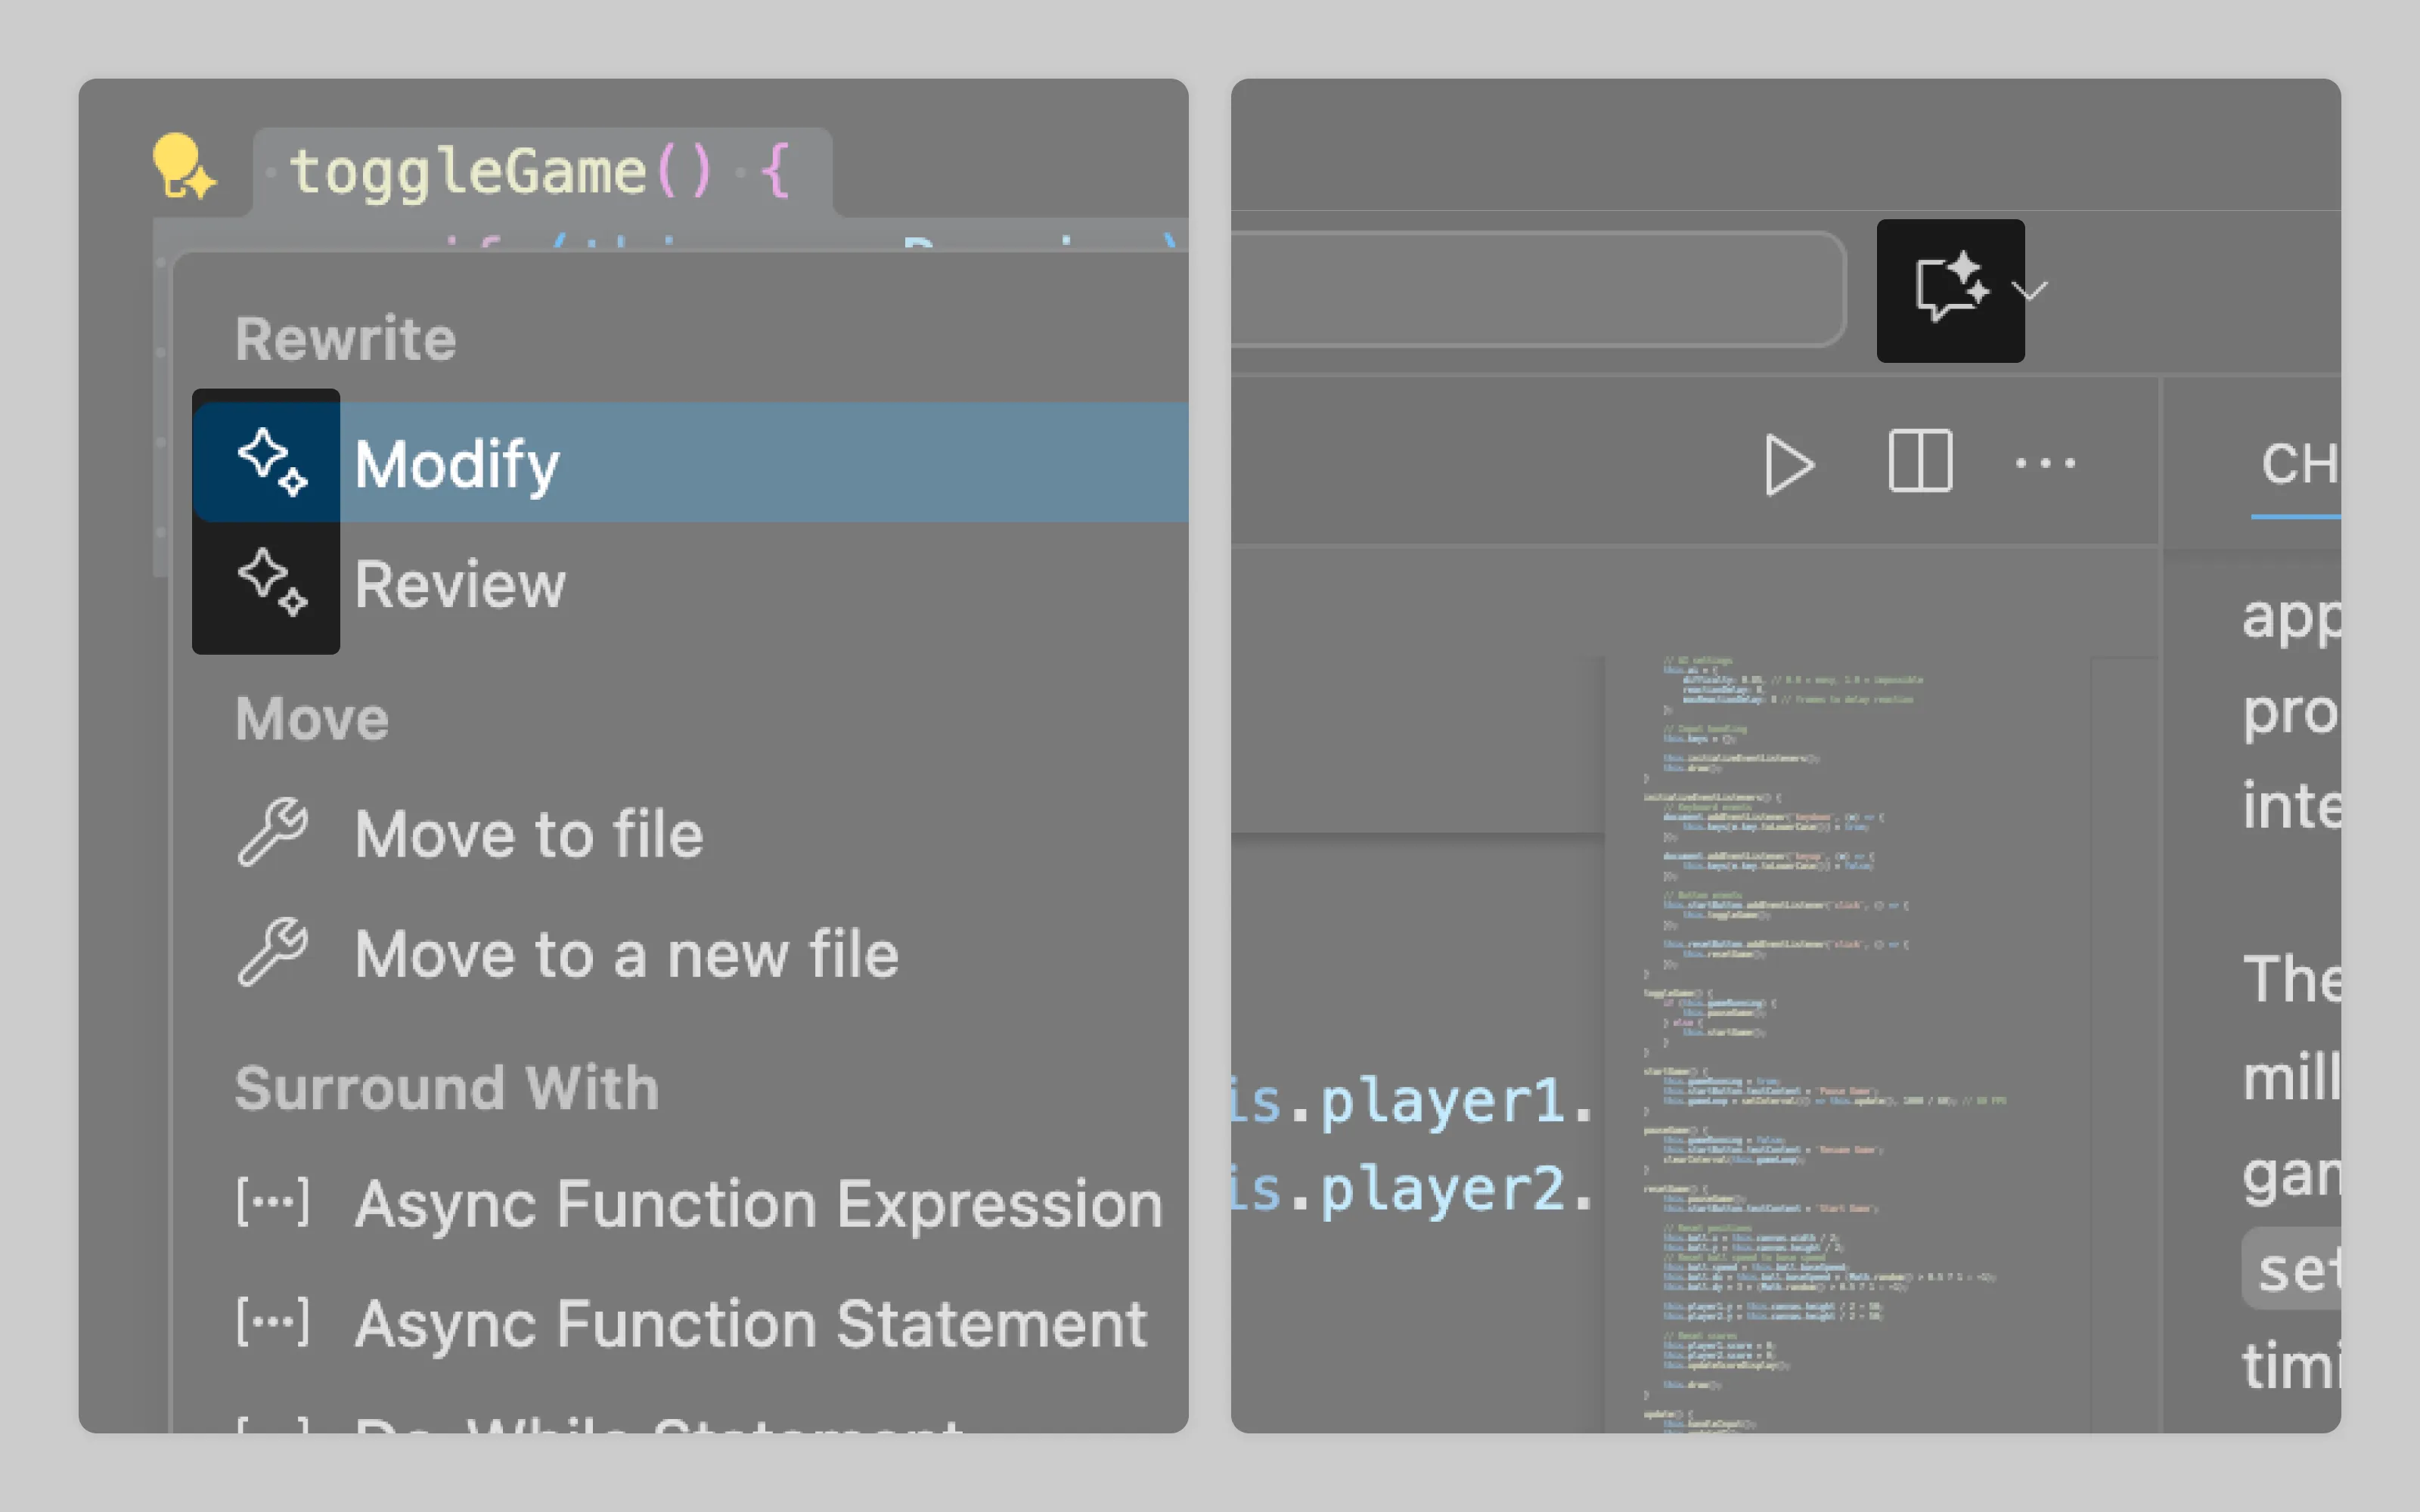This screenshot has height=1512, width=2420.
Task: Click the sparkle icon next to Modify
Action: 271,463
